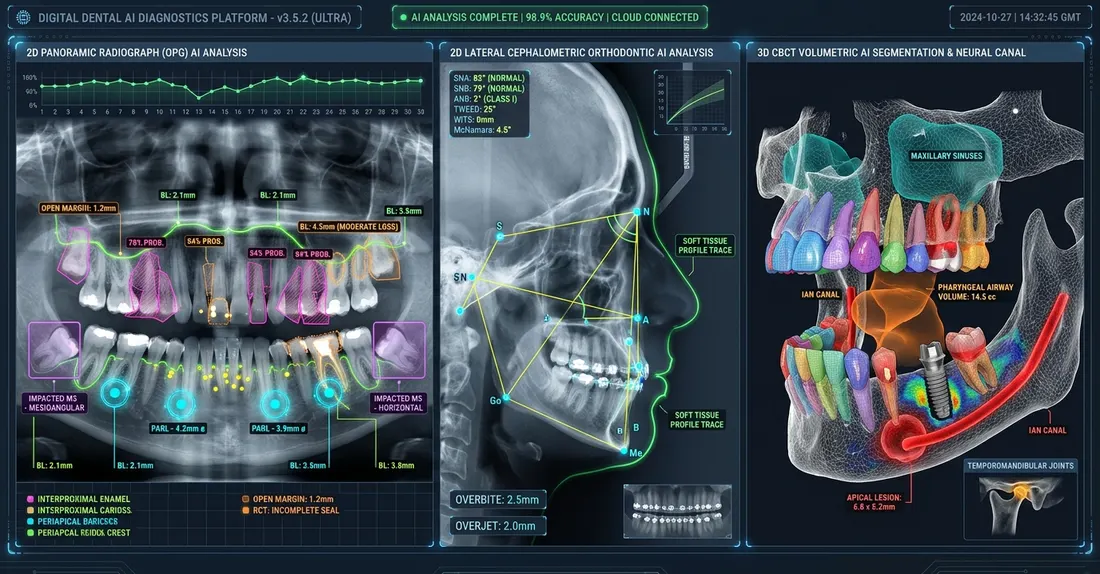Select the PABL - 3.9mm measurement label
The image size is (1100, 574).
point(279,428)
